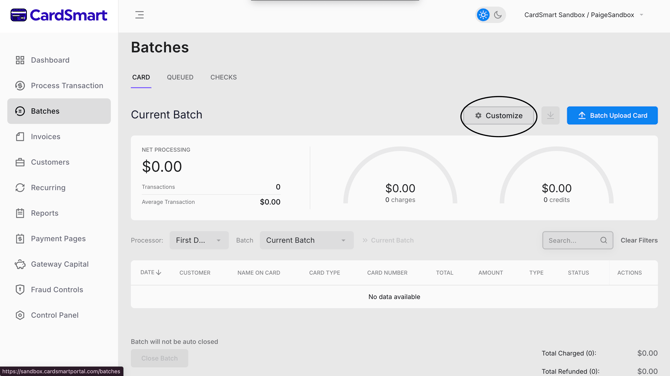Screen dimensions: 670x376
Task: Open the Current Batch dropdown
Action: pos(306,240)
